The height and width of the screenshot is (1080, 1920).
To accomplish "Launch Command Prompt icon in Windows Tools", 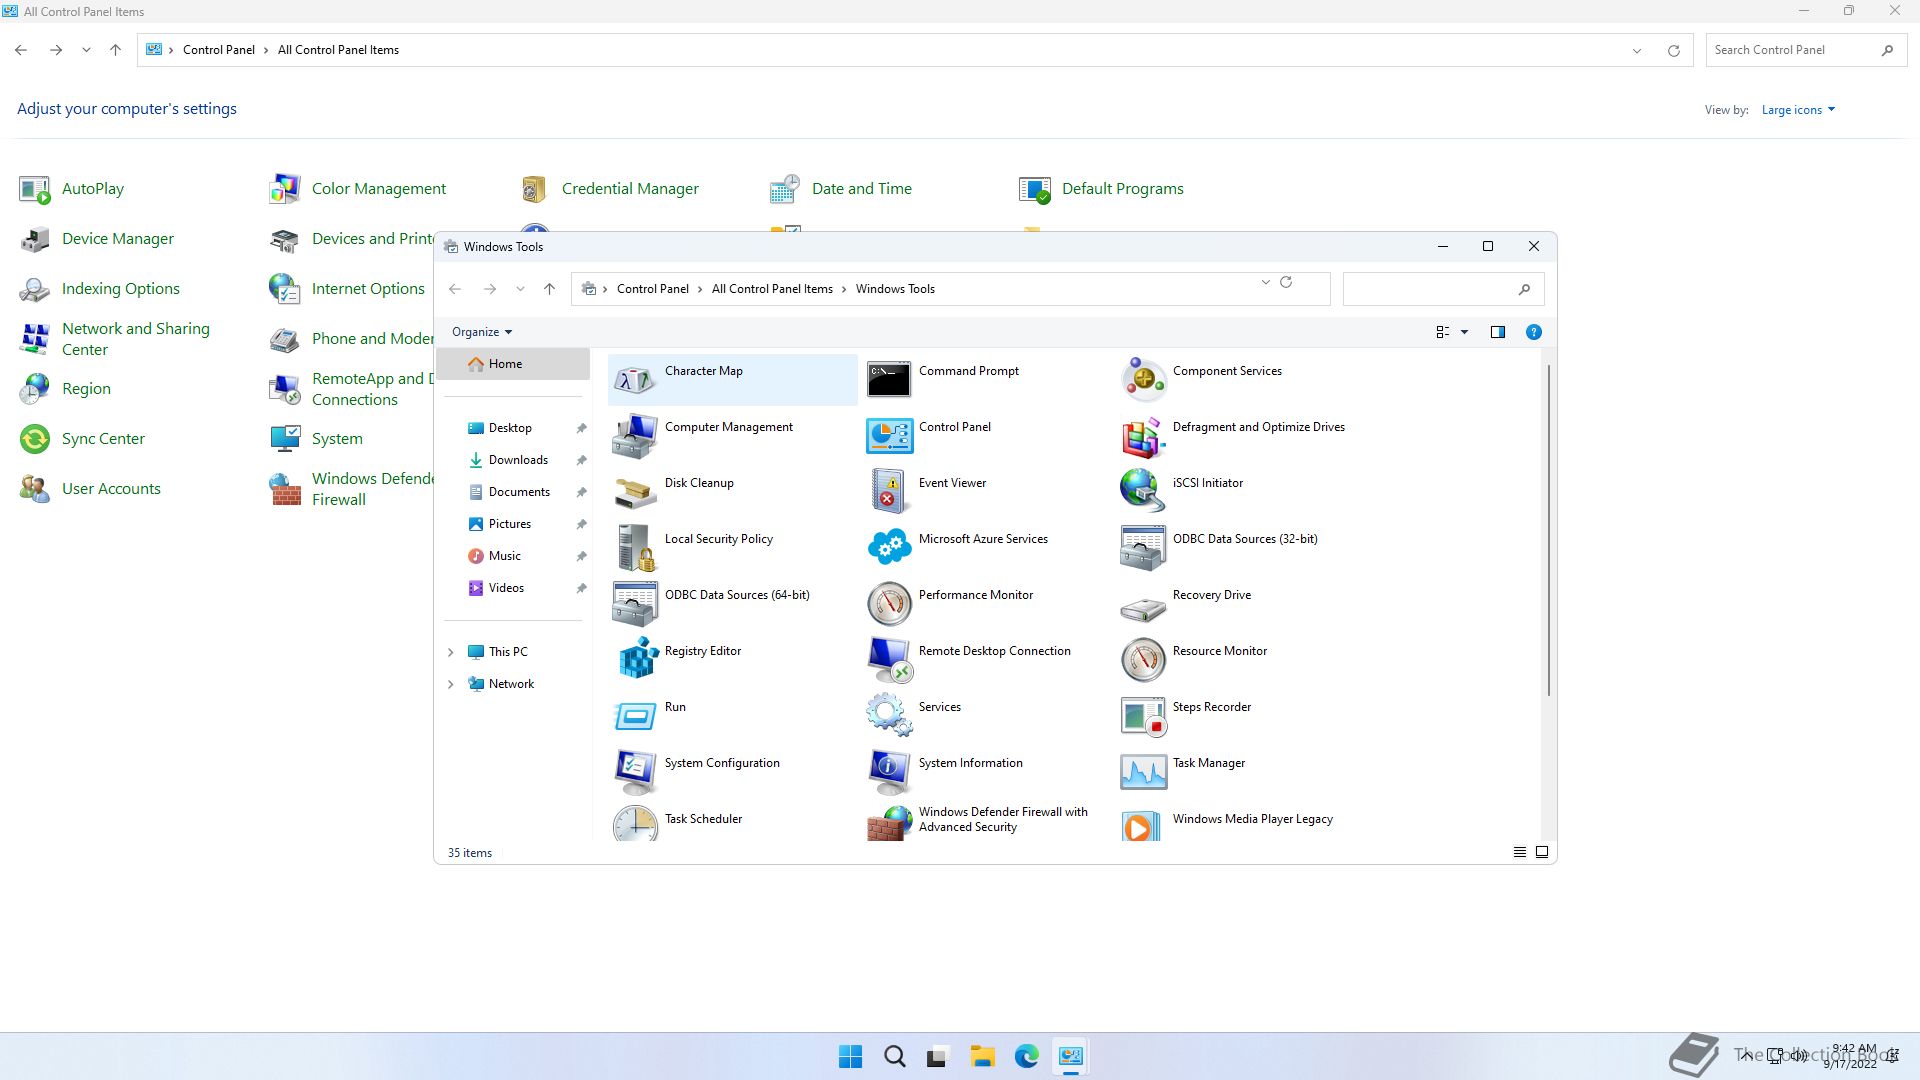I will point(889,380).
